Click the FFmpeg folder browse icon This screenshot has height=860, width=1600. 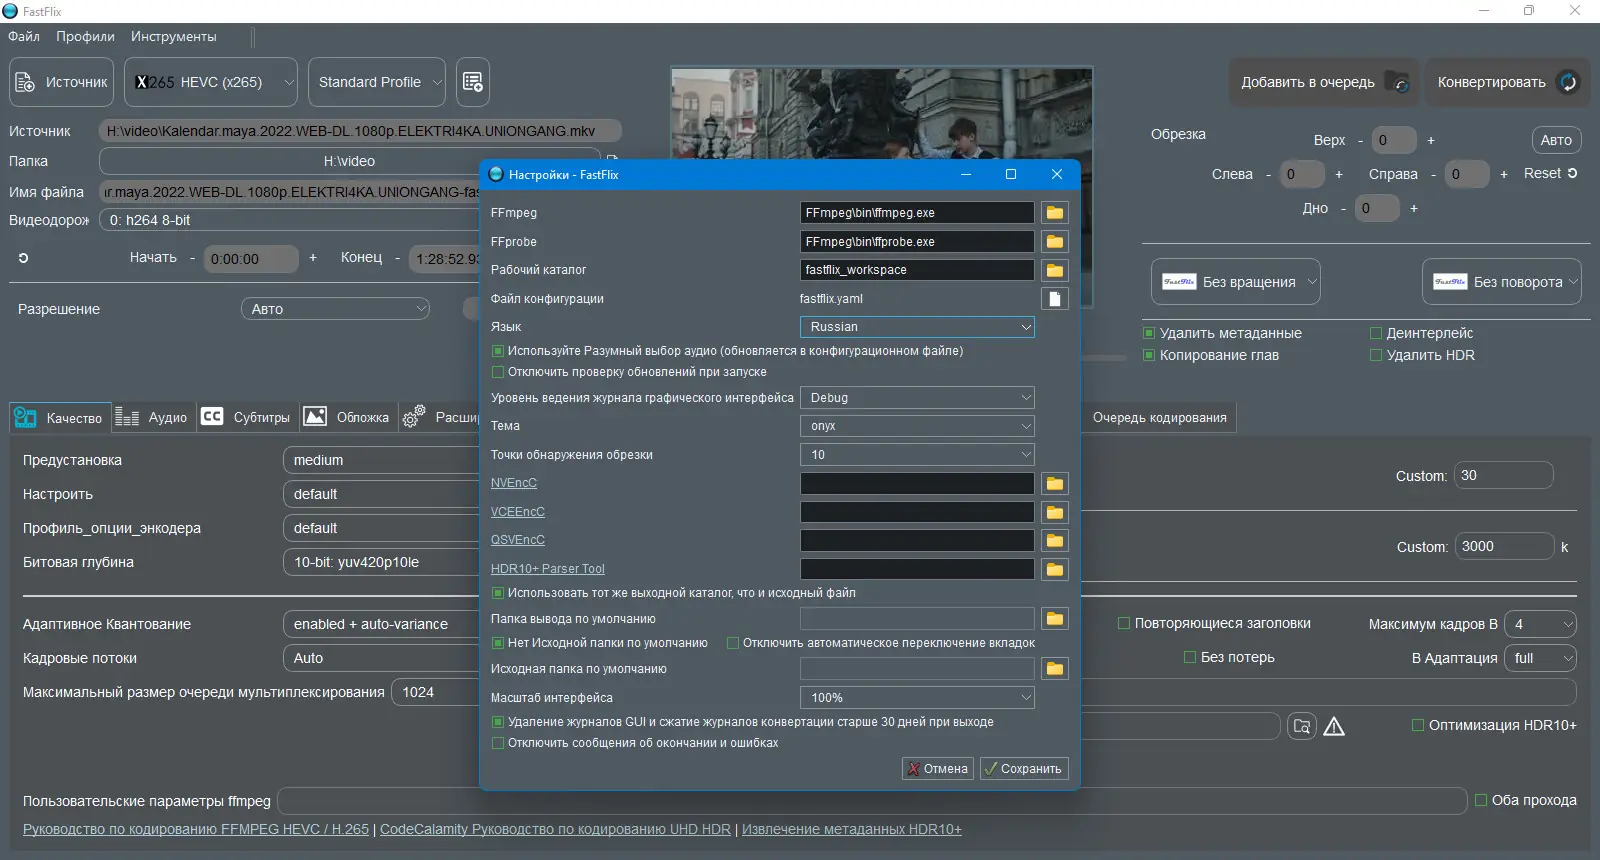[1054, 213]
